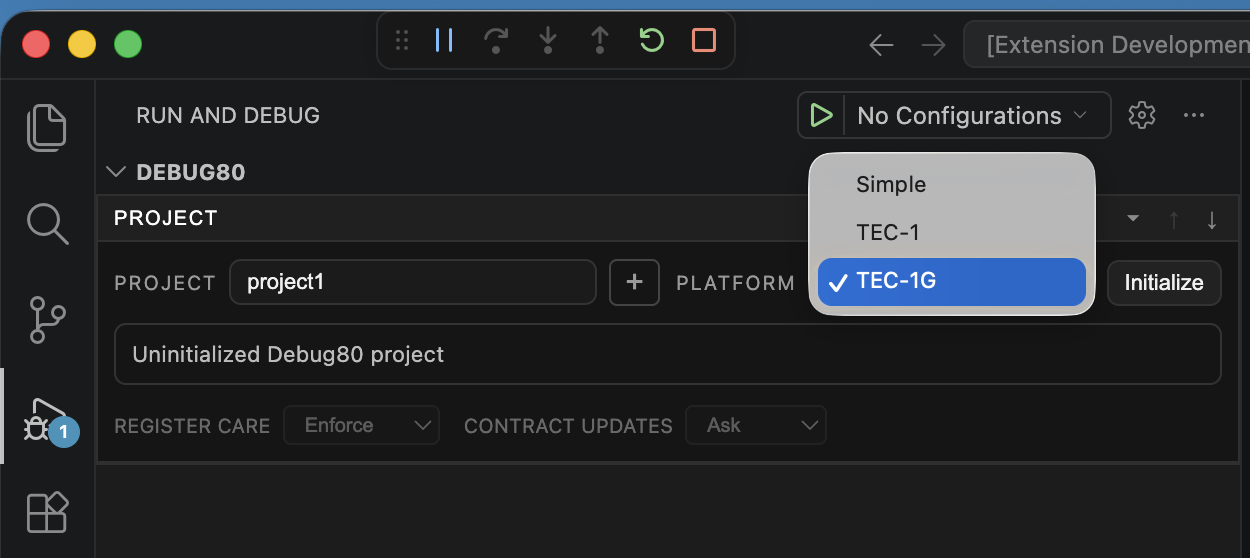The height and width of the screenshot is (558, 1250).
Task: Open Run and Debug more actions menu
Action: (x=1193, y=115)
